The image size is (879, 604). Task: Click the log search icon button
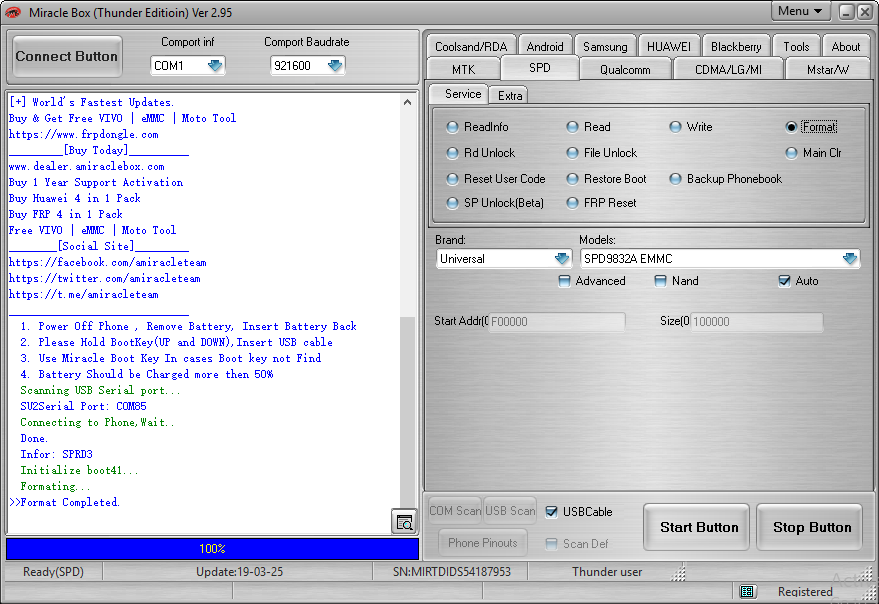point(404,522)
